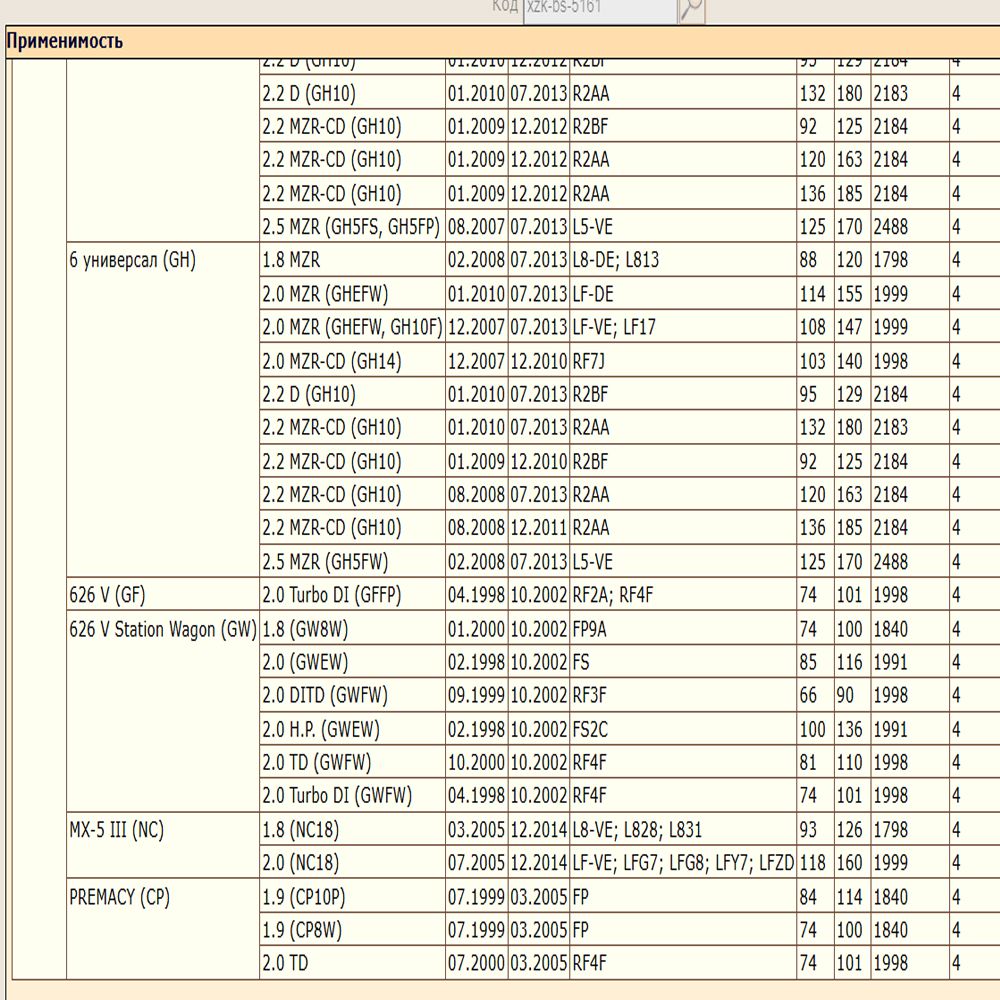The width and height of the screenshot is (1000, 1000).
Task: Click the 2.0 TD (GWFW) modification cell
Action: [x=352, y=761]
